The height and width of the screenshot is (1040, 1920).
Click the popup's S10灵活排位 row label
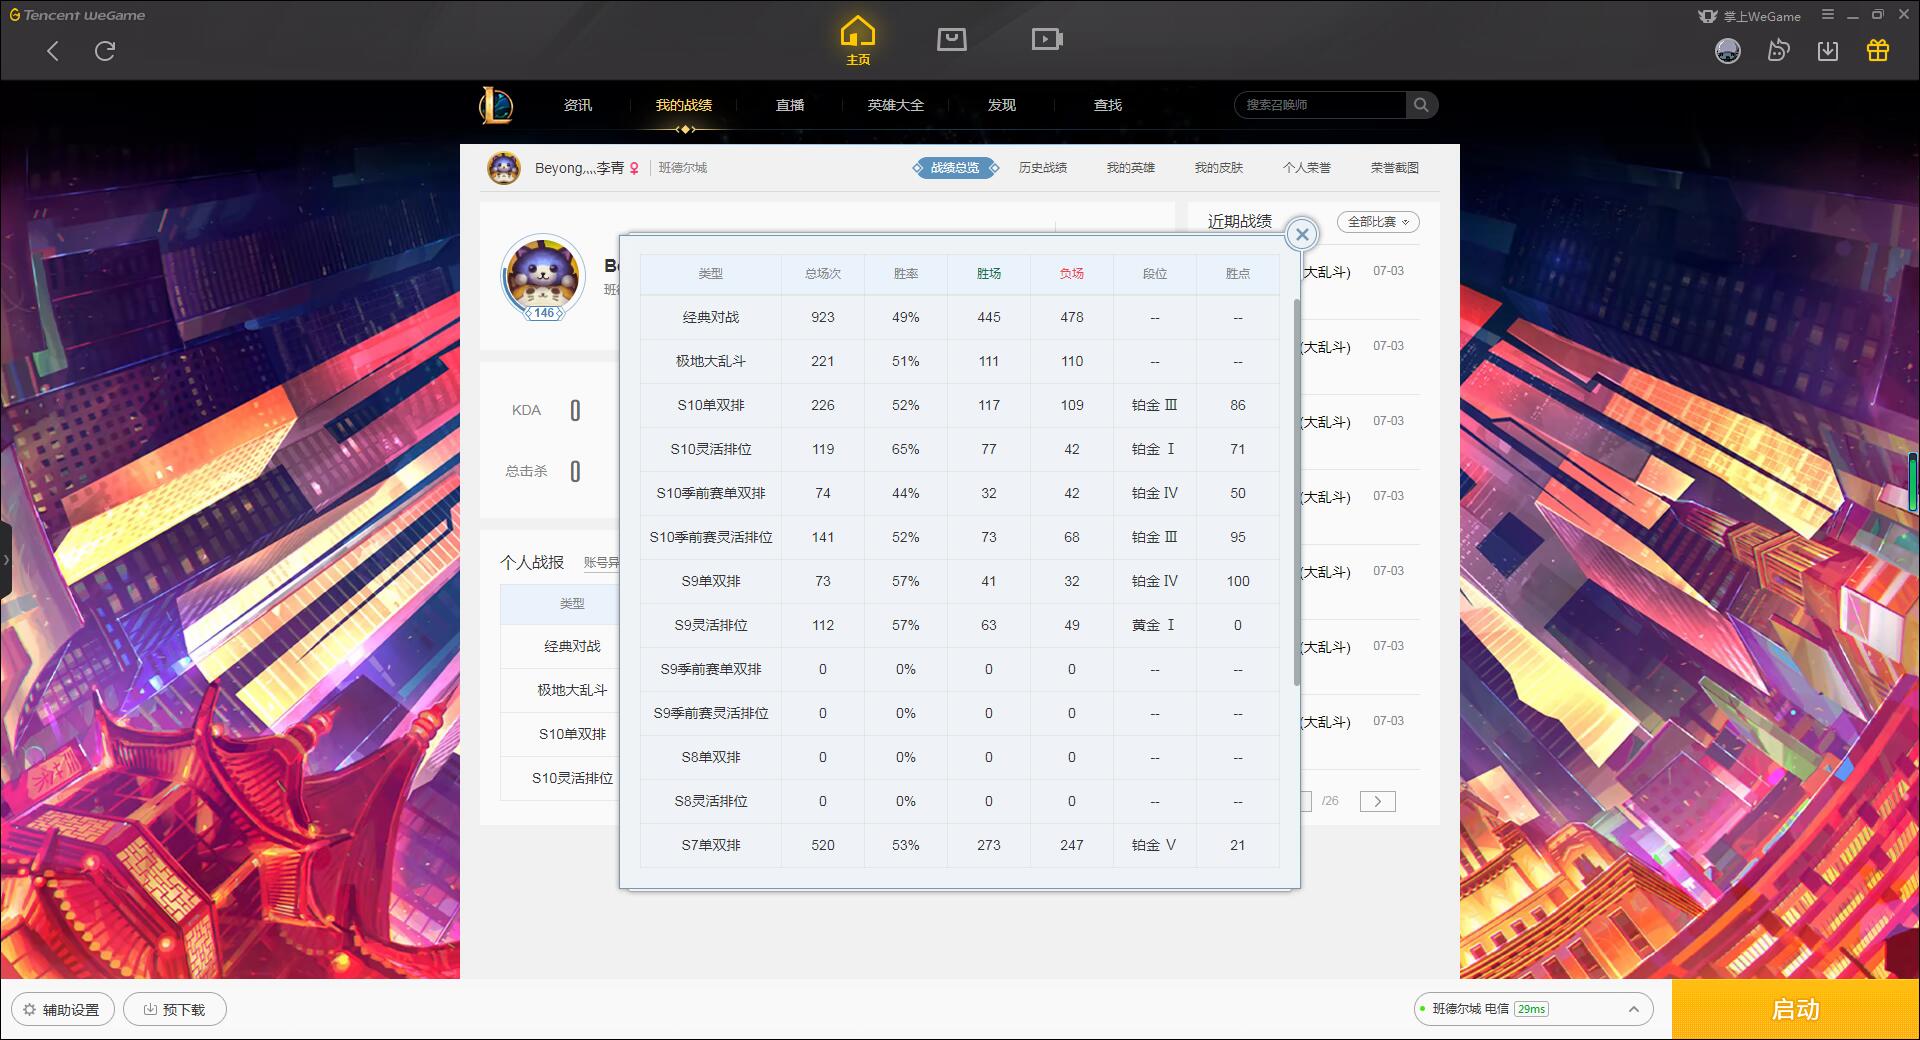711,449
